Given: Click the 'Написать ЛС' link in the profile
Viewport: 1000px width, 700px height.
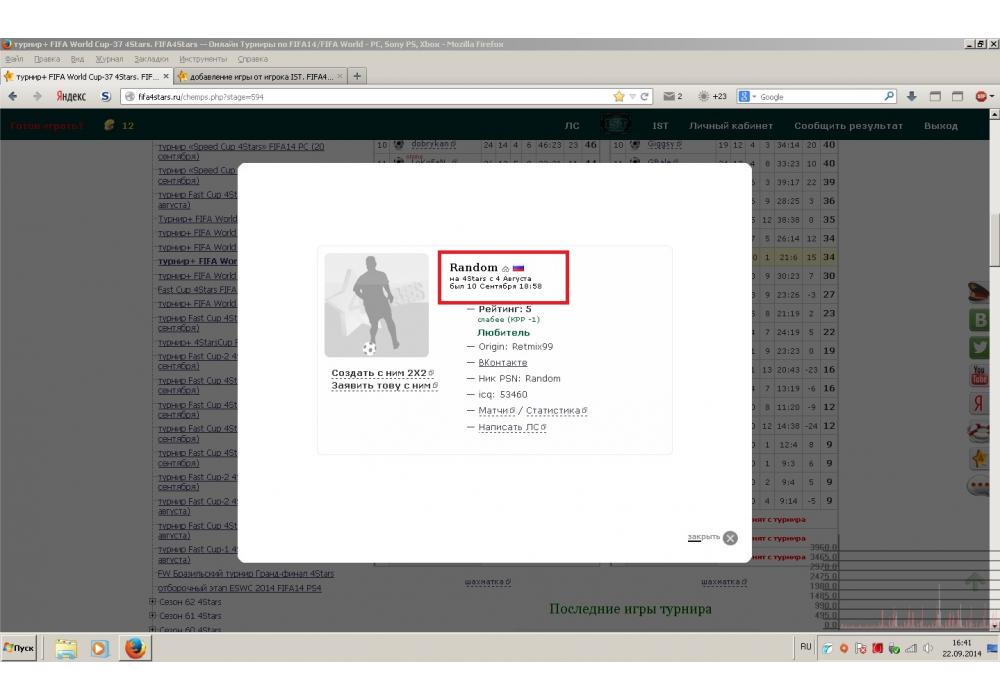Looking at the screenshot, I should (x=509, y=427).
